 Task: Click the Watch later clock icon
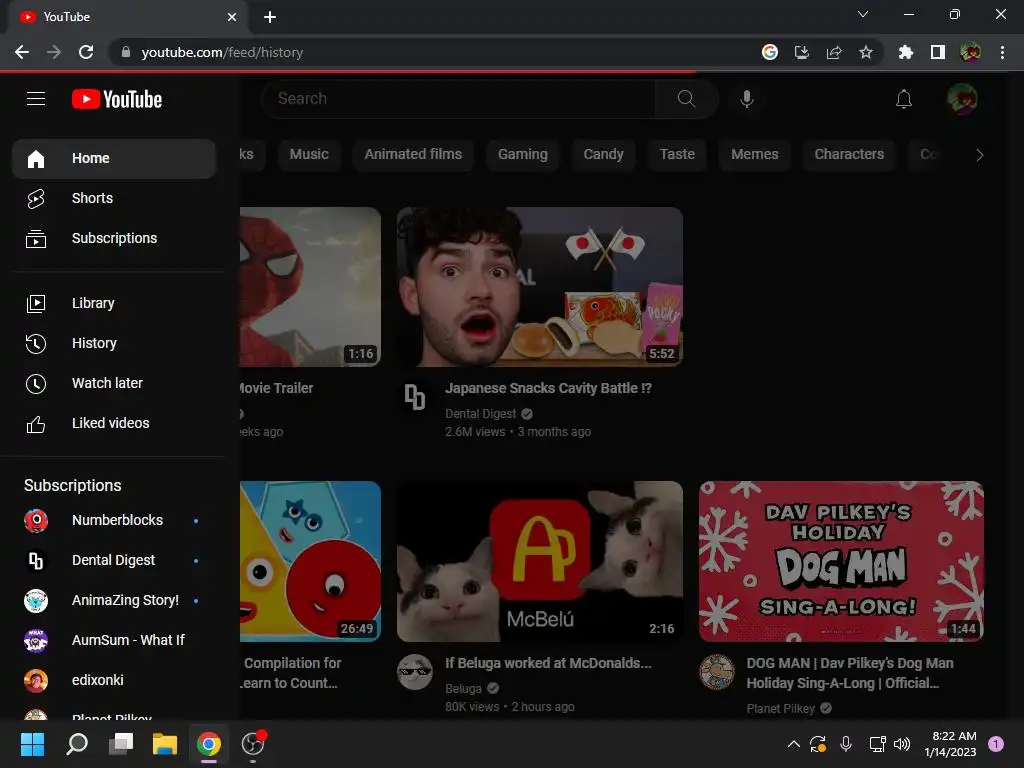[x=36, y=384]
